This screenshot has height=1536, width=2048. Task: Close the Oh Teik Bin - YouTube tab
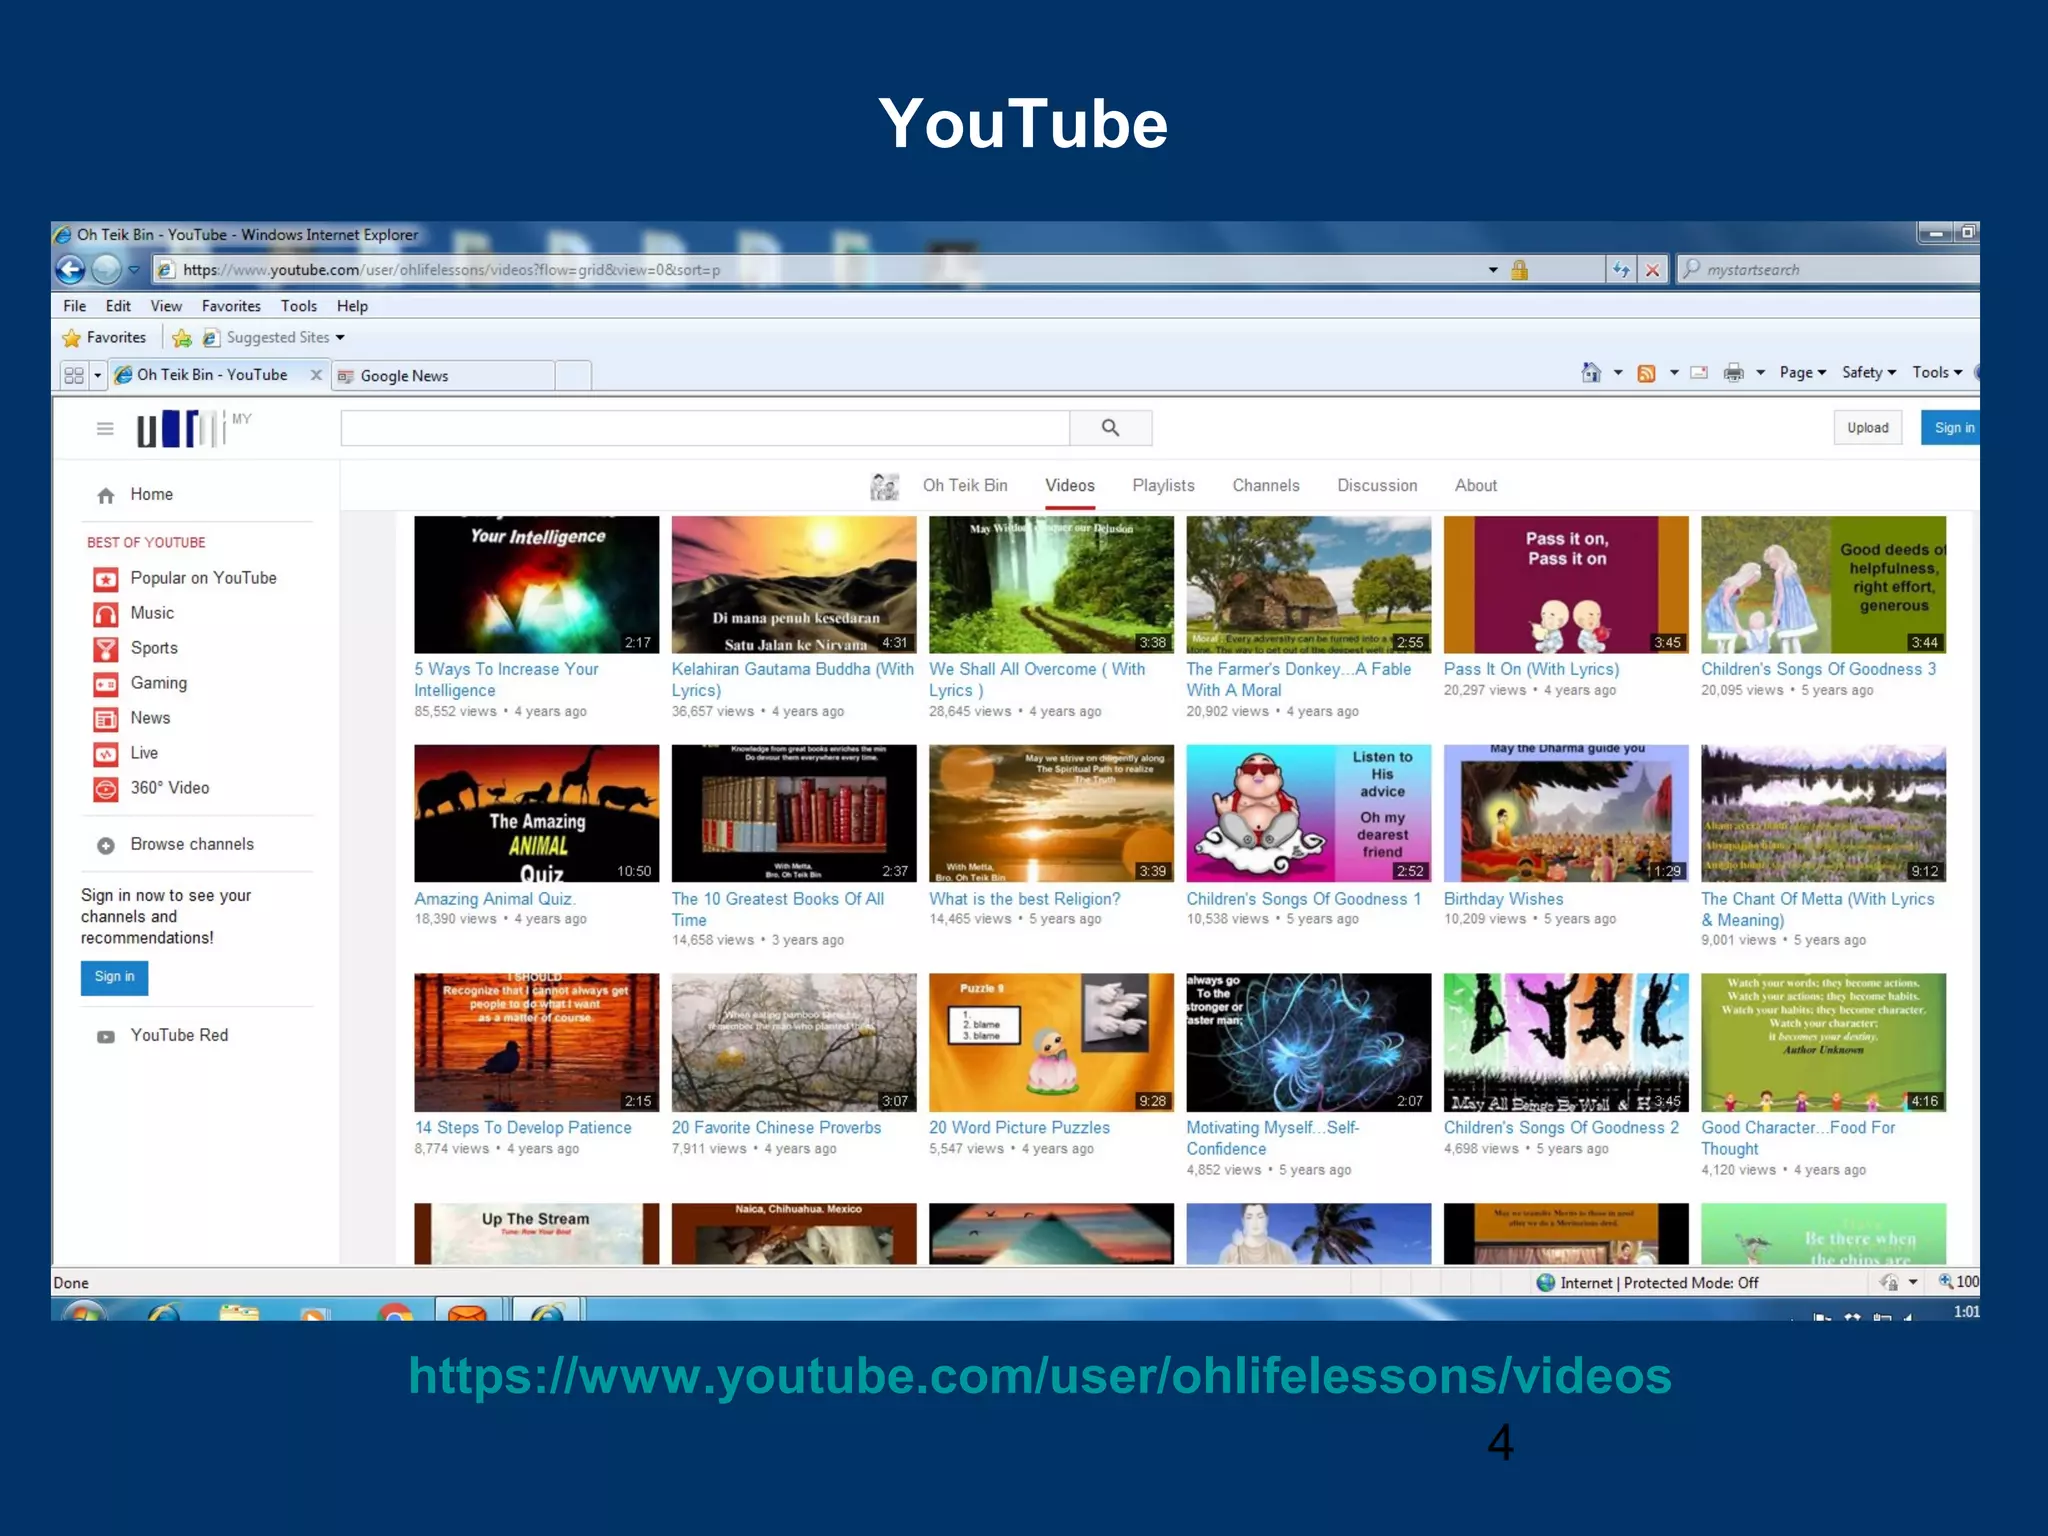point(316,375)
